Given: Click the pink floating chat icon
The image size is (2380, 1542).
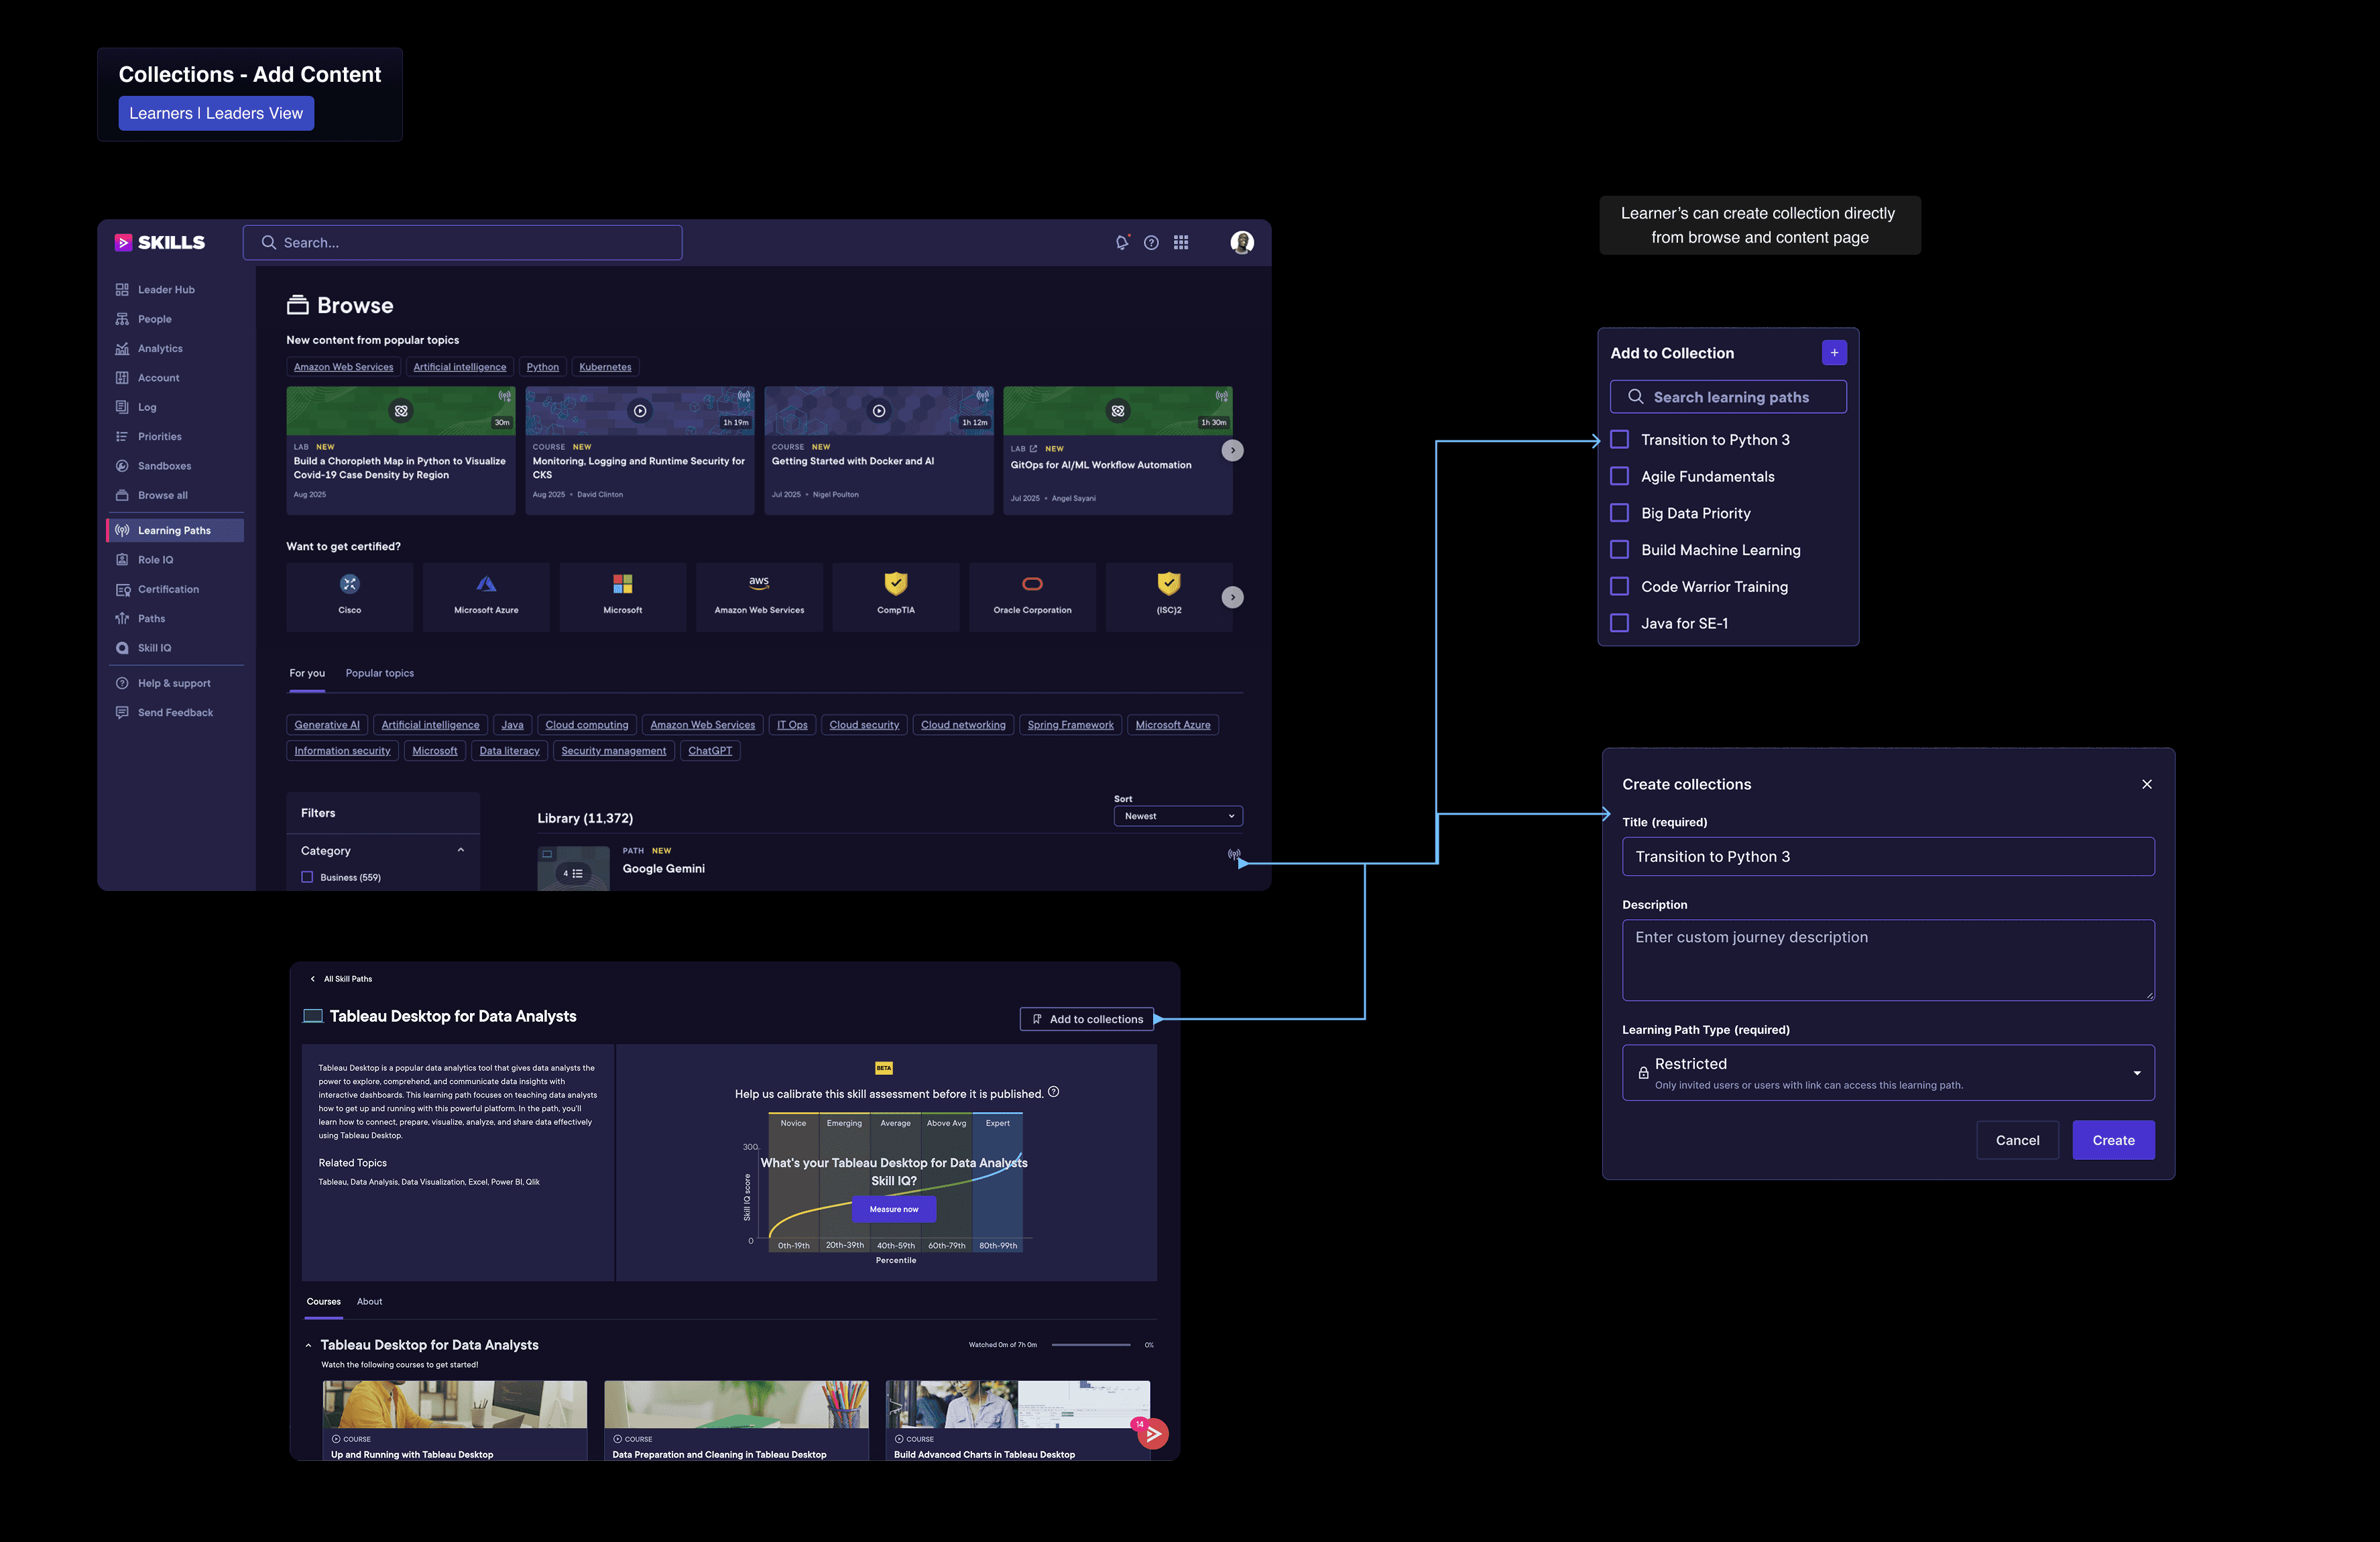Looking at the screenshot, I should pos(1152,1434).
